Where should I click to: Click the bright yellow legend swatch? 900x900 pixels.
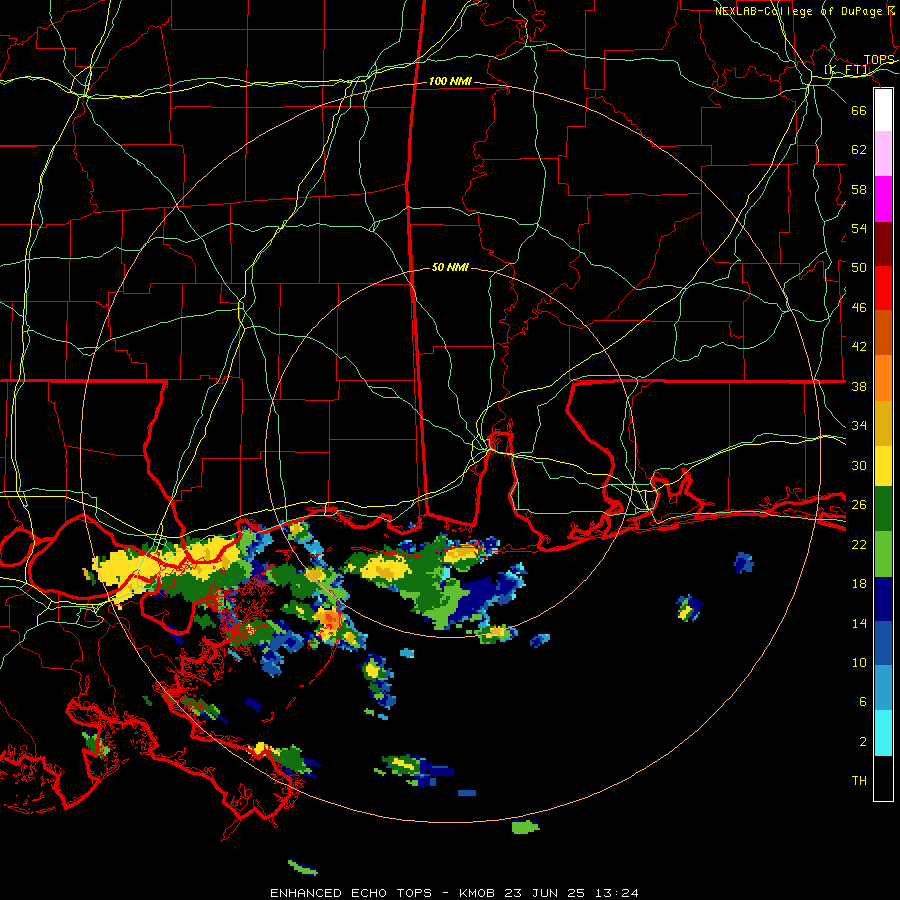(x=883, y=466)
